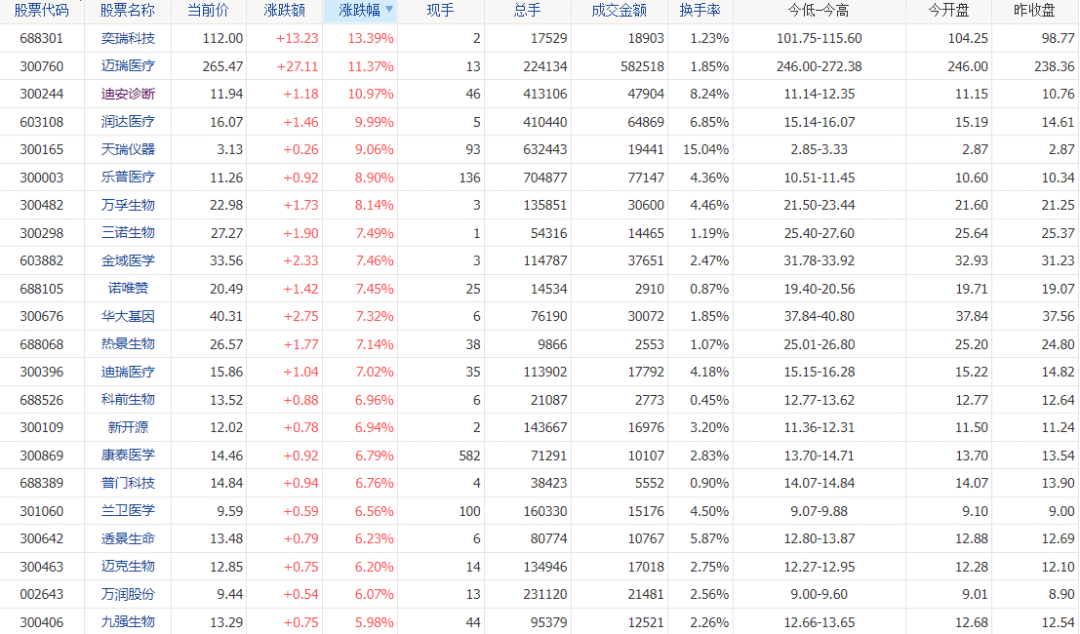Sort by 成交金额 column header
This screenshot has height=634, width=1080.
[x=619, y=10]
